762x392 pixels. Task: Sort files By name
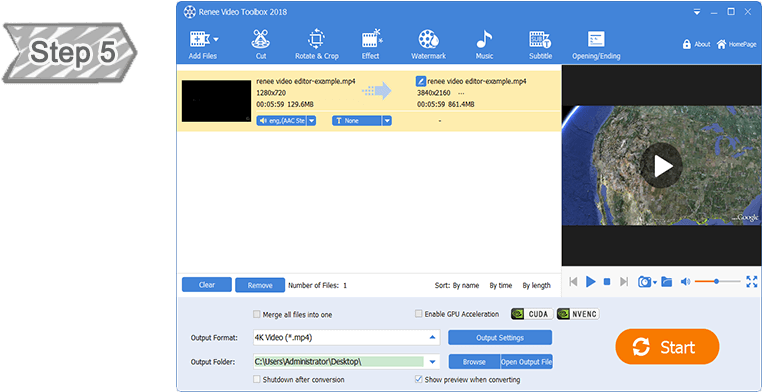click(466, 286)
